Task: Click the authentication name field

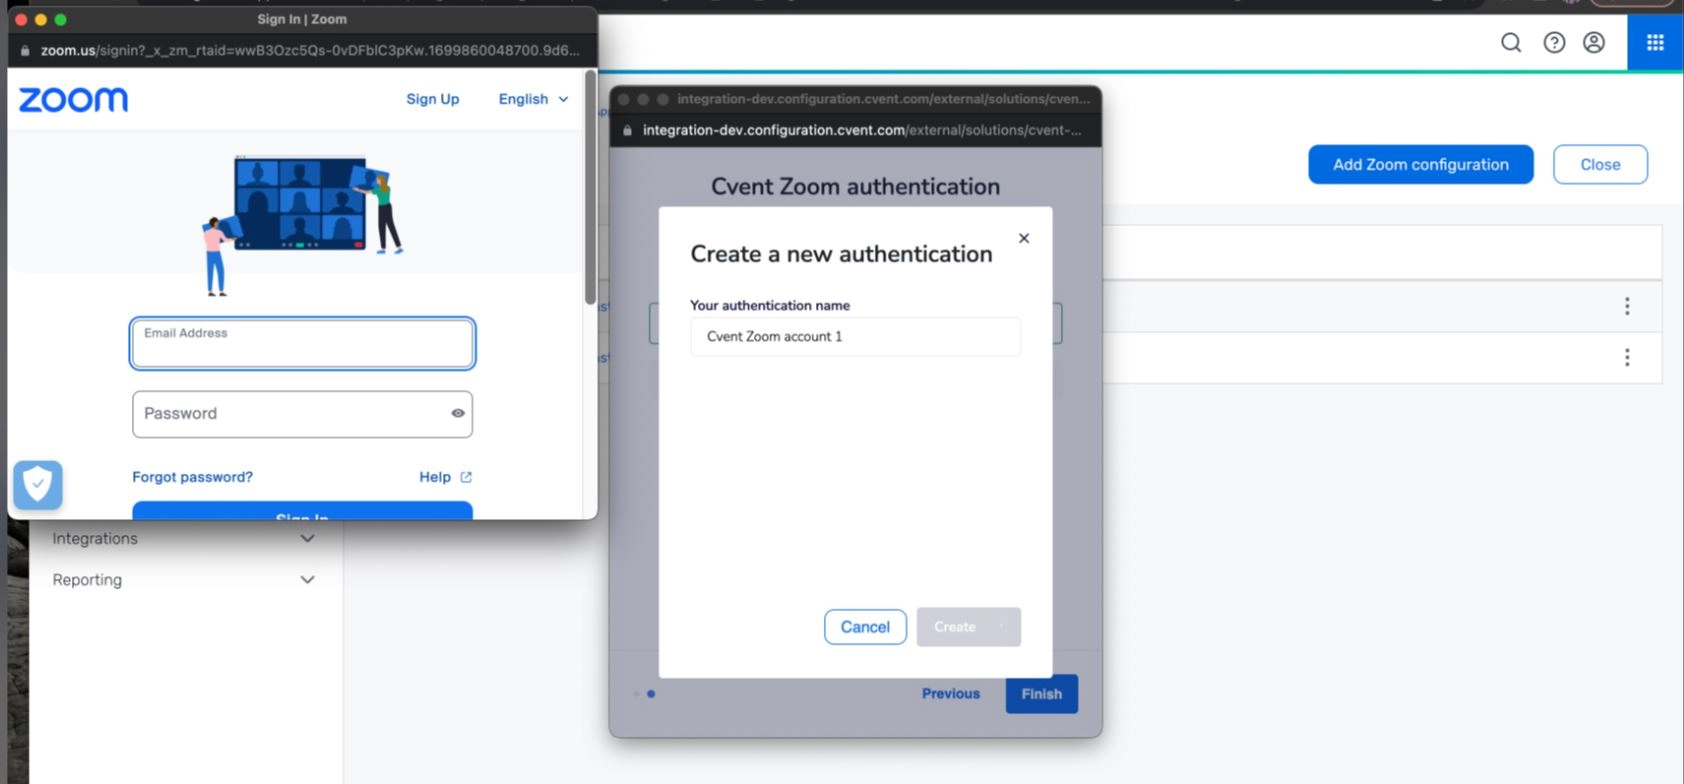Action: point(855,336)
